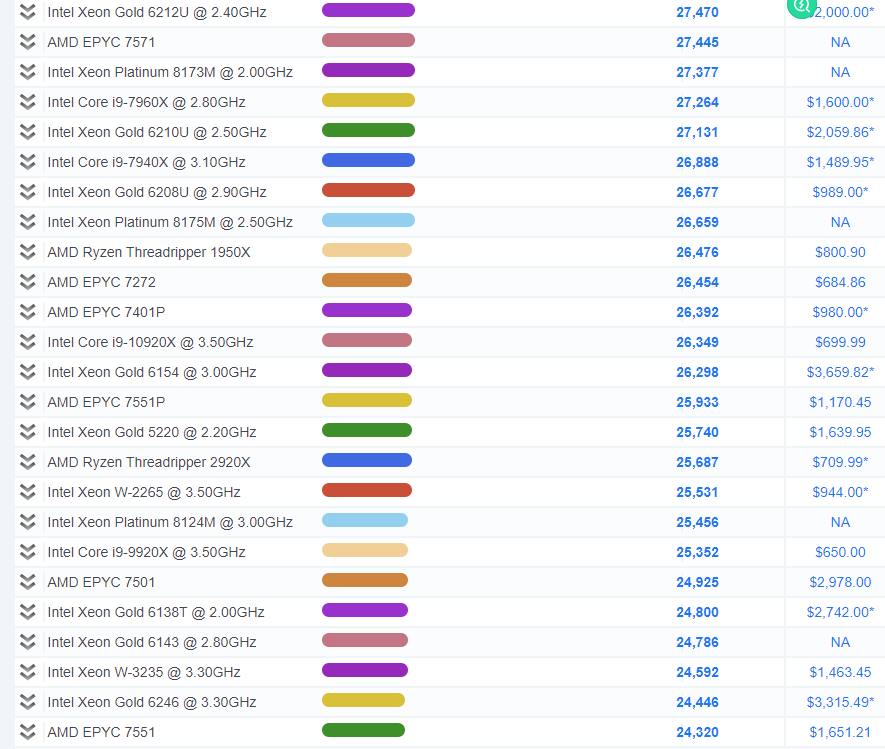Open AMD EPYC 7272 CPU link
This screenshot has width=885, height=749.
pos(101,282)
